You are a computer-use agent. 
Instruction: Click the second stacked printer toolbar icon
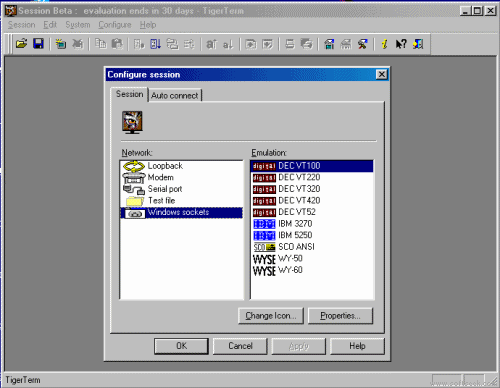pyautogui.click(x=306, y=44)
